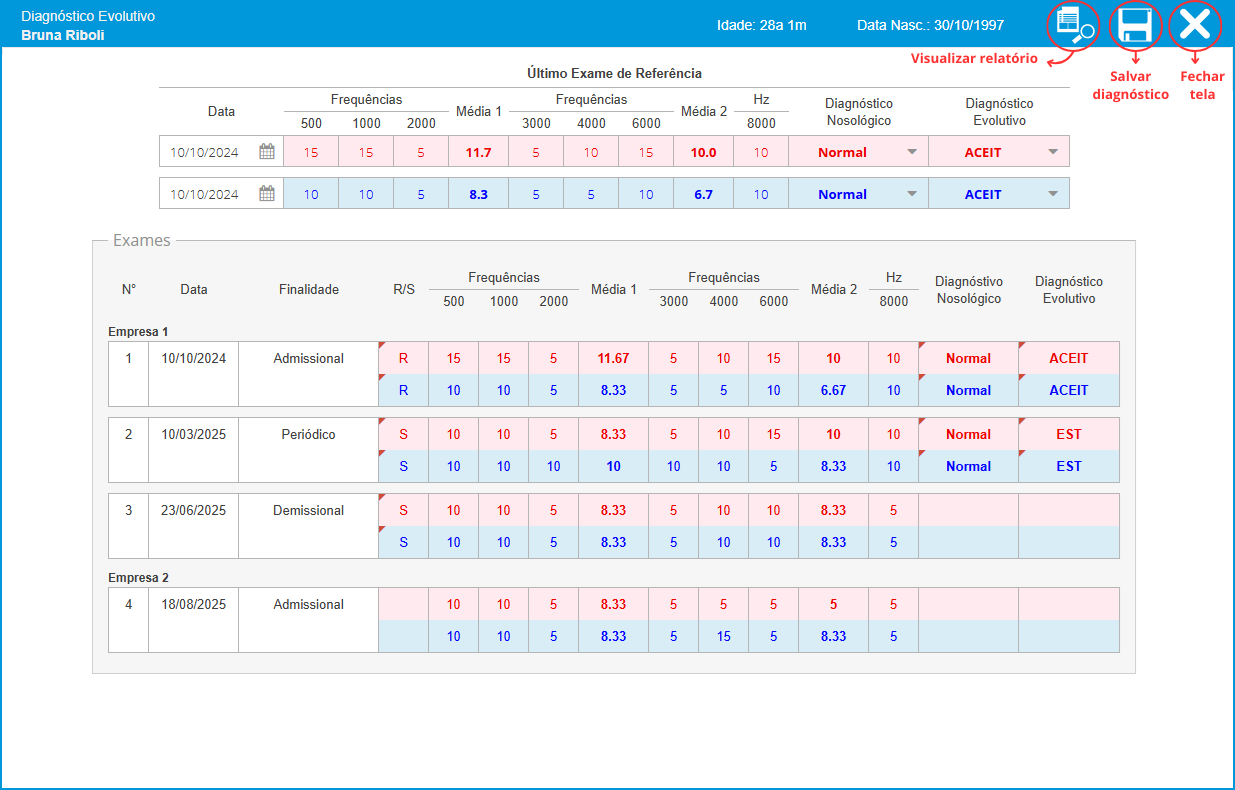Click the Fechar tela X icon
Screen dimensions: 1235x790
pyautogui.click(x=1195, y=25)
